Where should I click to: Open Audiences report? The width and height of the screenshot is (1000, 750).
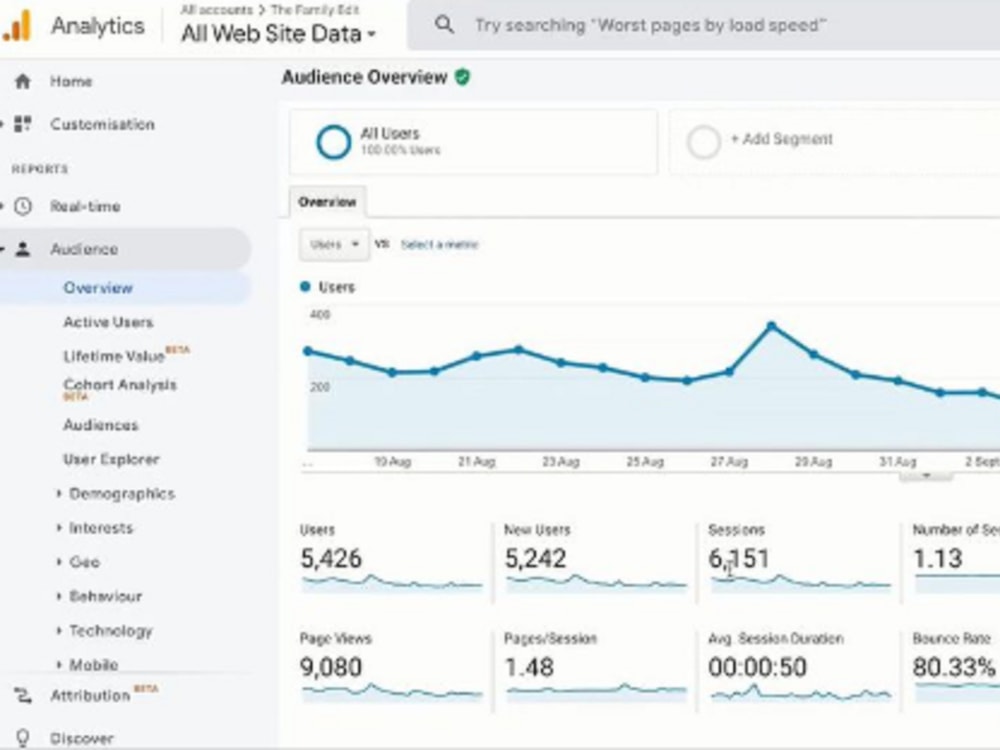pyautogui.click(x=100, y=425)
